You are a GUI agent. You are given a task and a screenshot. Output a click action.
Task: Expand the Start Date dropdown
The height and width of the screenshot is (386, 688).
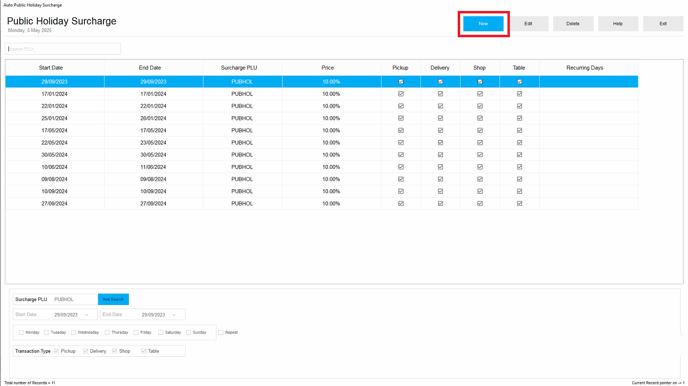pos(86,315)
